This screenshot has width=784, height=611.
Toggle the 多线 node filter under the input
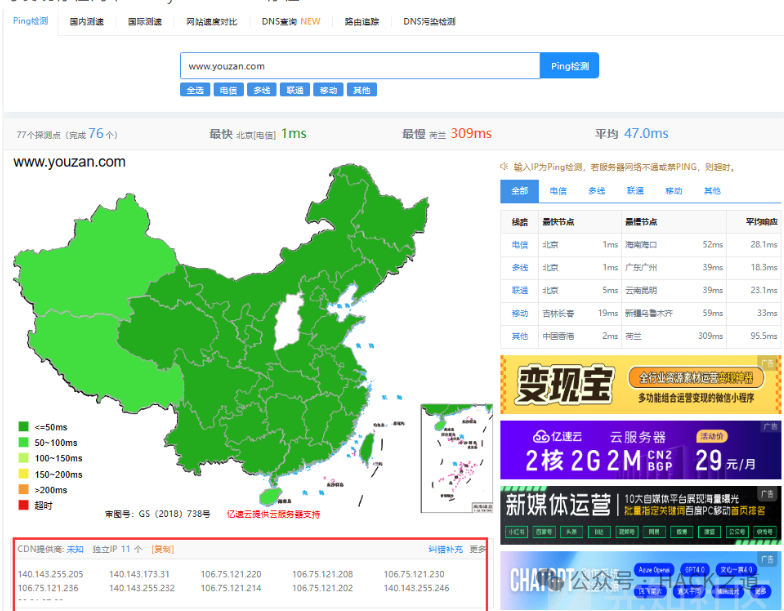tap(262, 90)
